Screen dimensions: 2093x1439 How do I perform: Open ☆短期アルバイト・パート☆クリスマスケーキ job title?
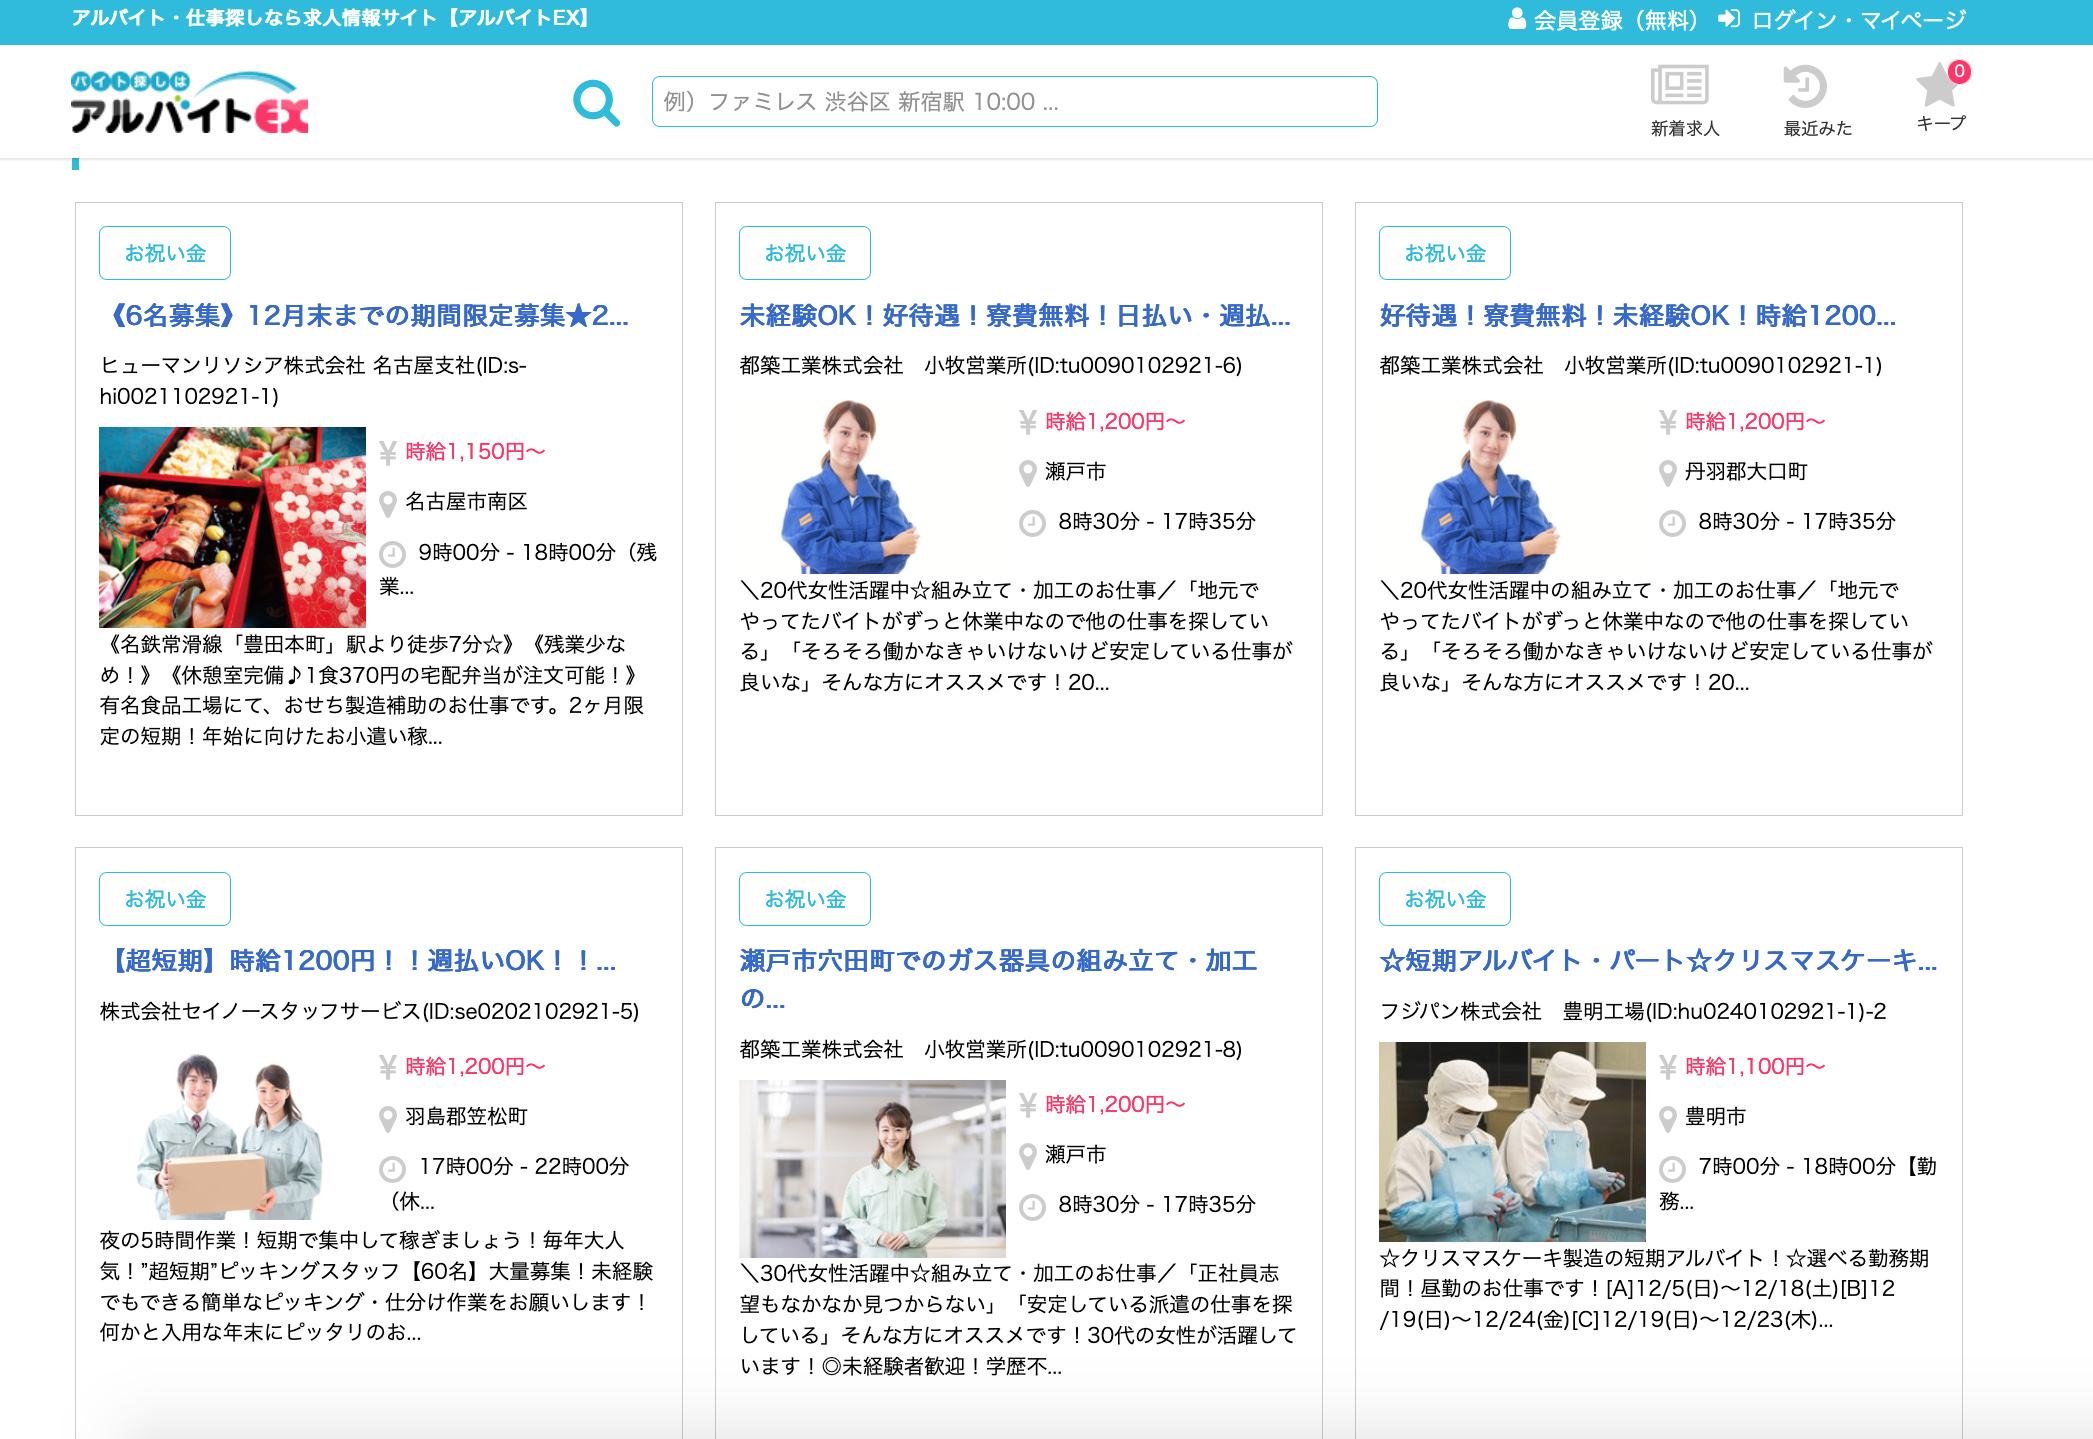click(1658, 961)
